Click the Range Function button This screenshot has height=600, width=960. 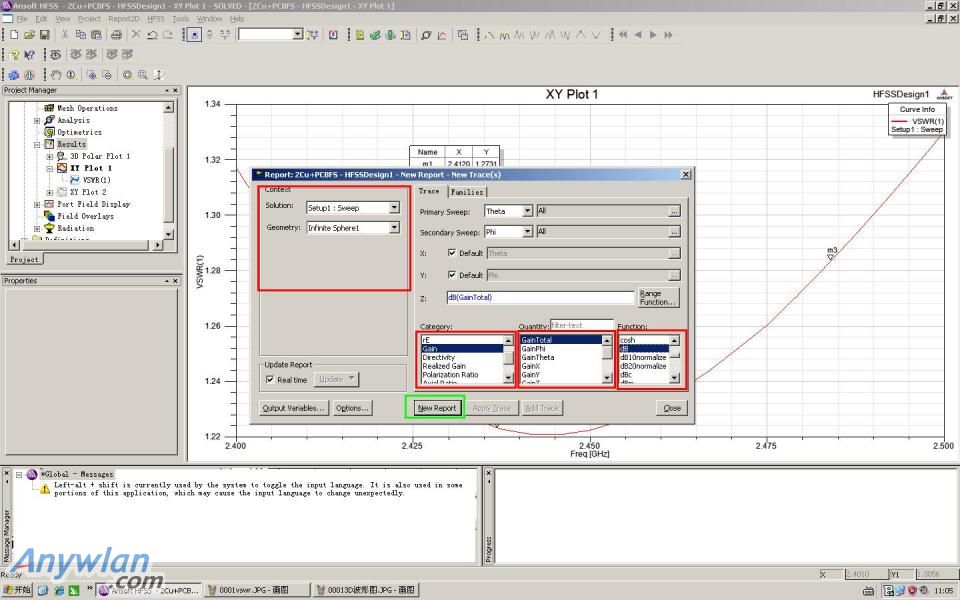(x=659, y=298)
